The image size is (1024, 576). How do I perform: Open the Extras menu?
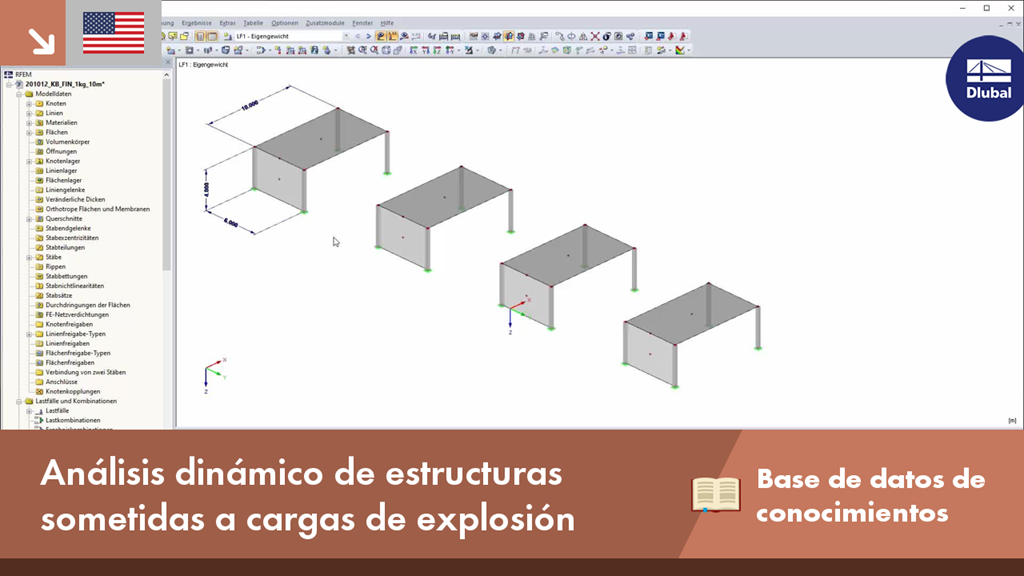click(228, 23)
